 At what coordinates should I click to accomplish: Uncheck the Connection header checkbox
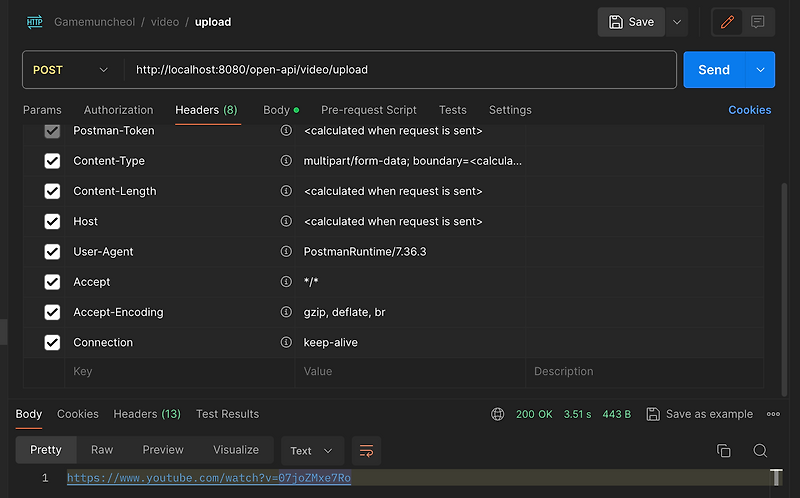point(53,343)
